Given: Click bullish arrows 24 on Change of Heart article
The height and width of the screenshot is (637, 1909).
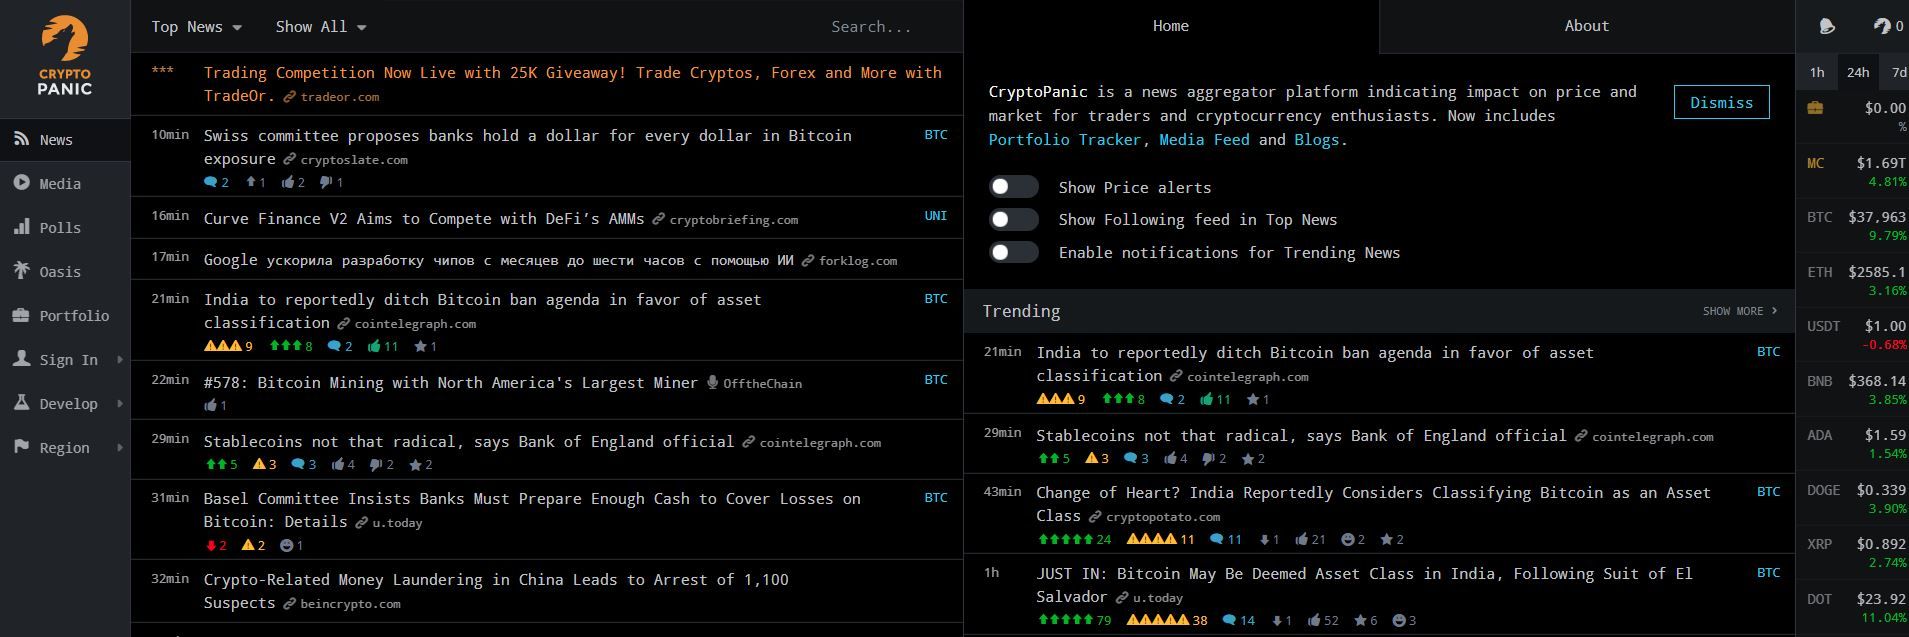Looking at the screenshot, I should [1074, 539].
